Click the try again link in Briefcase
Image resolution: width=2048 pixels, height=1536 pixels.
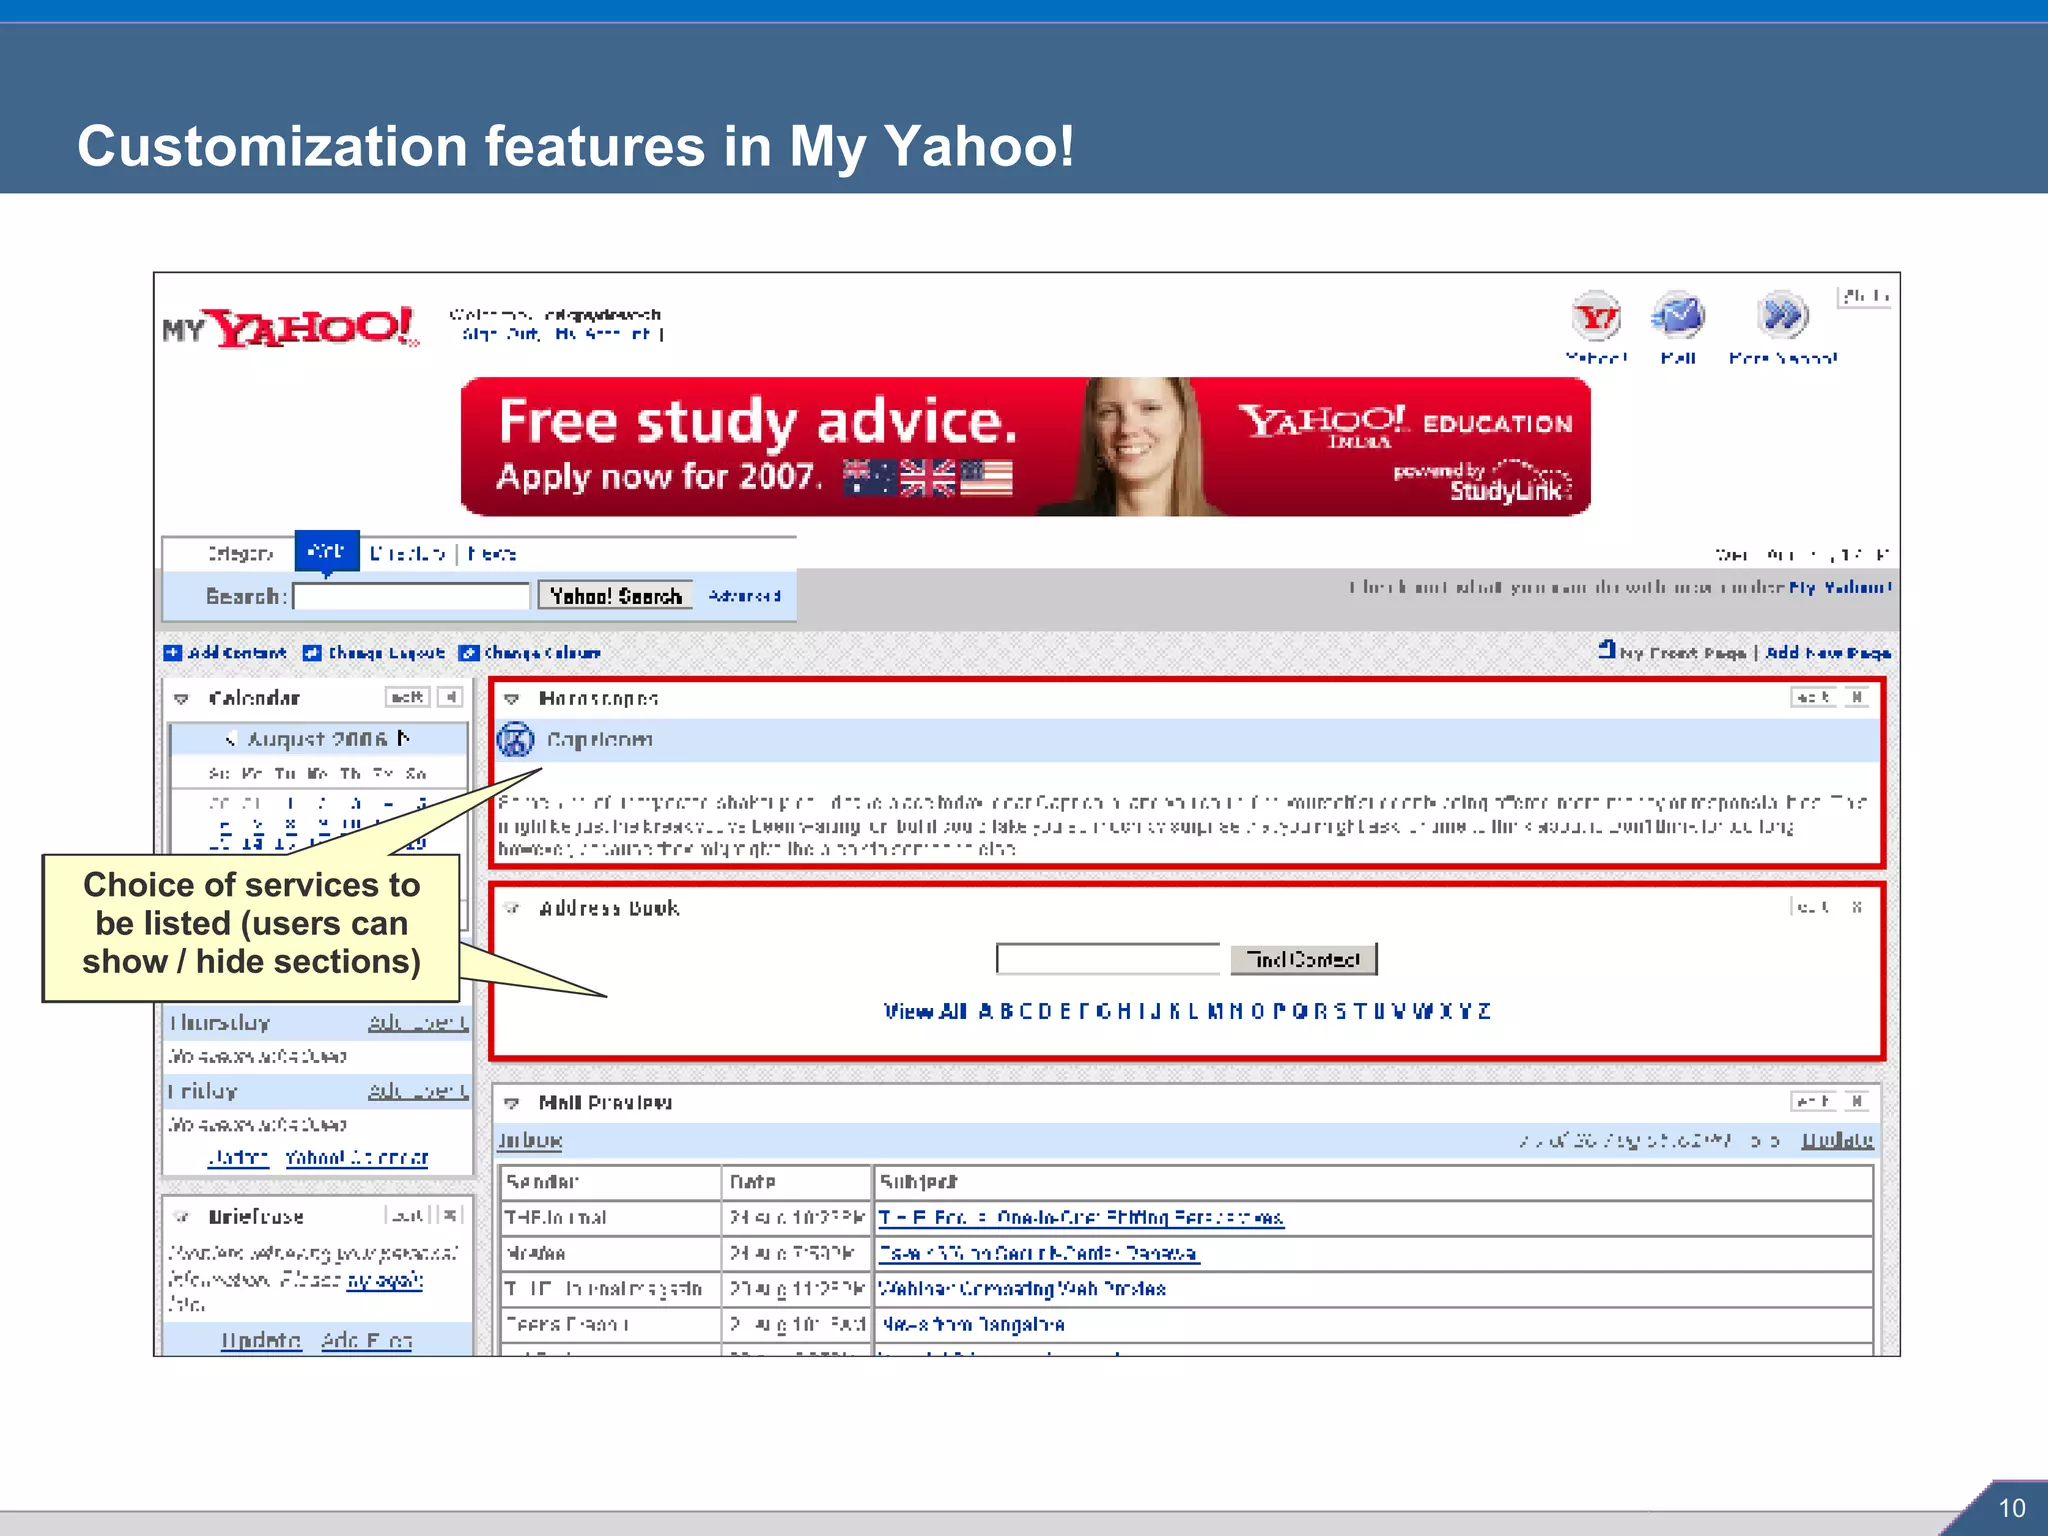[385, 1280]
